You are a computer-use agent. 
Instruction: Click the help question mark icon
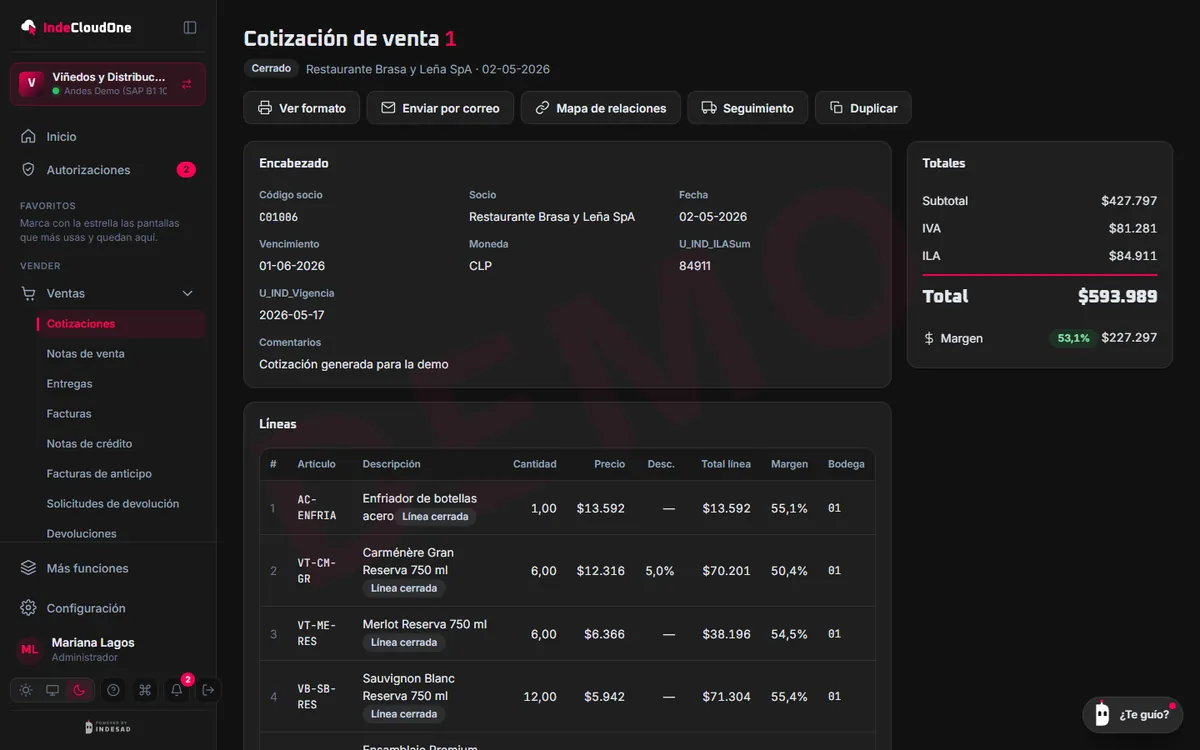click(x=113, y=690)
